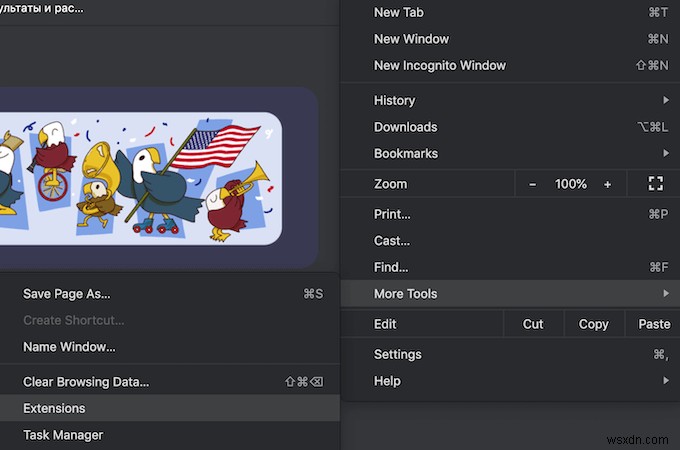
Task: Click the Cut button
Action: [x=533, y=324]
